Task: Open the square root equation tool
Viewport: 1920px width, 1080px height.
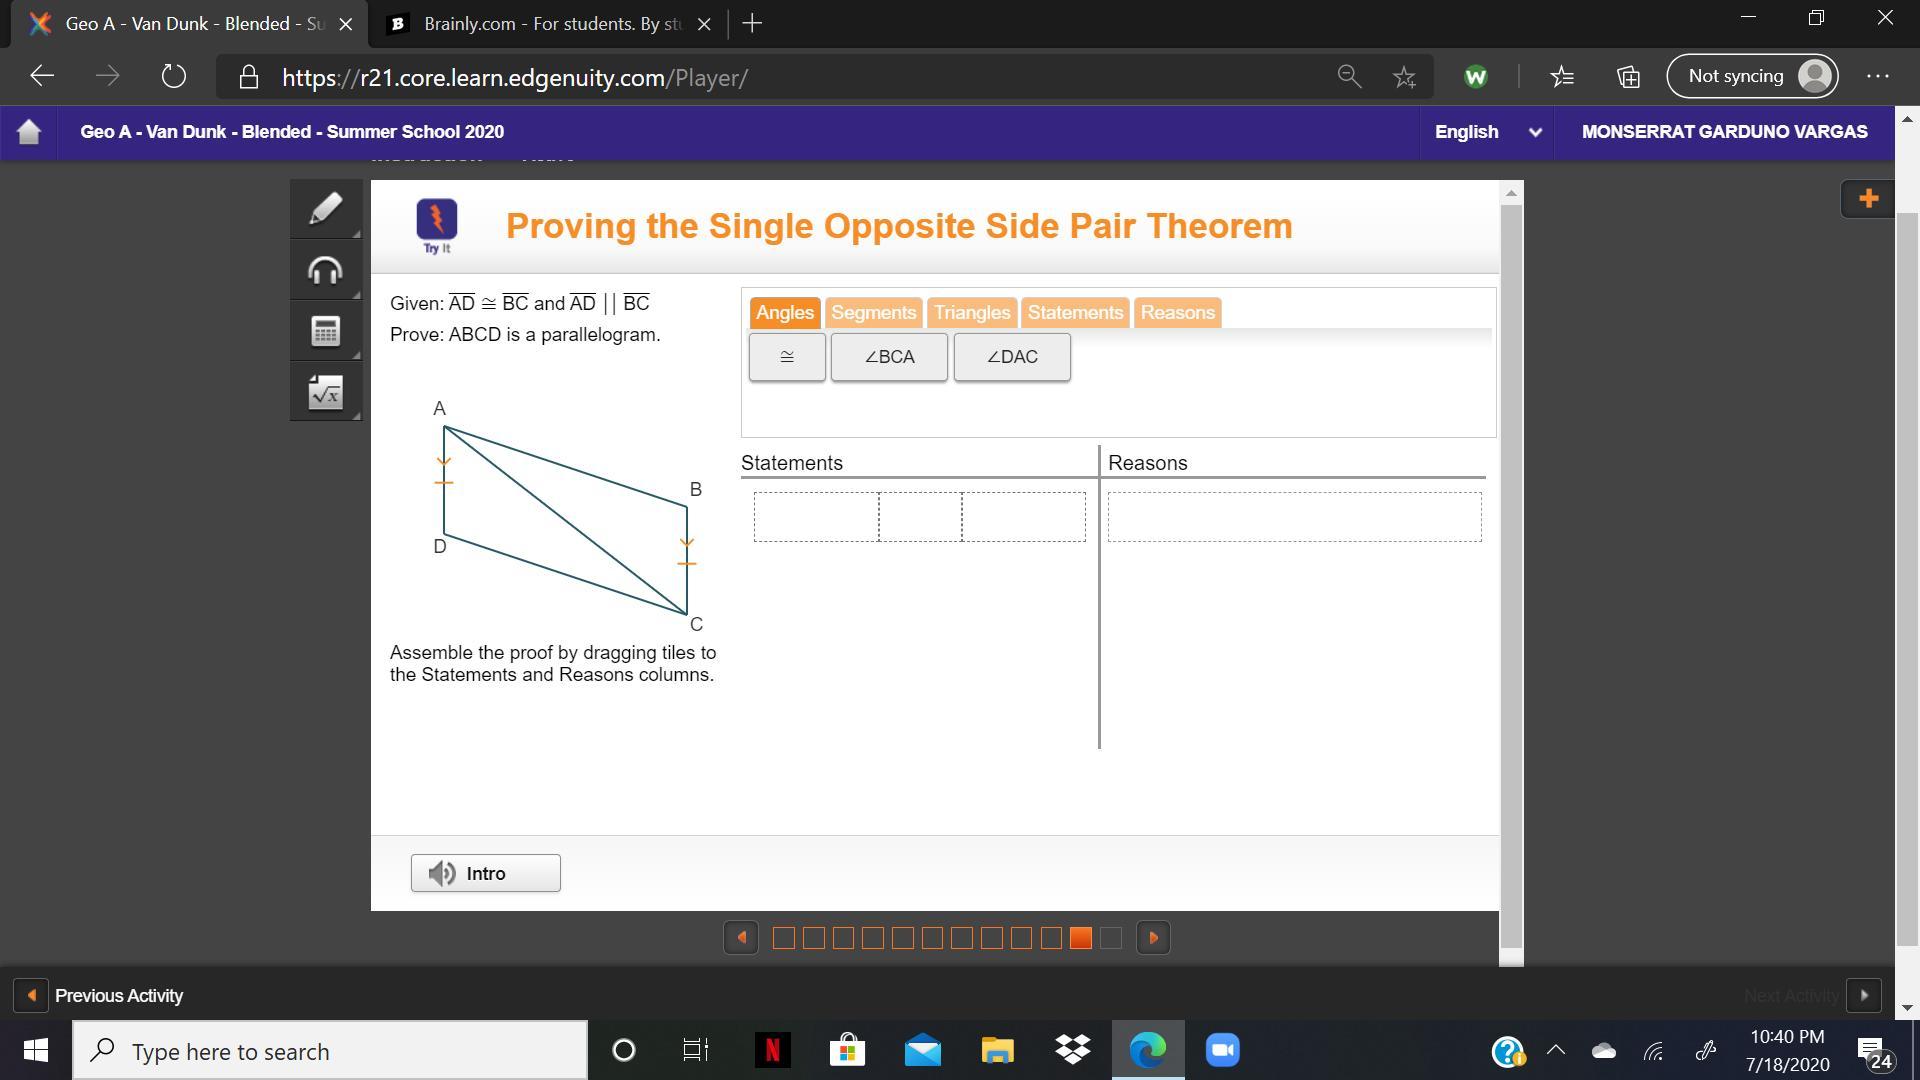Action: [325, 392]
